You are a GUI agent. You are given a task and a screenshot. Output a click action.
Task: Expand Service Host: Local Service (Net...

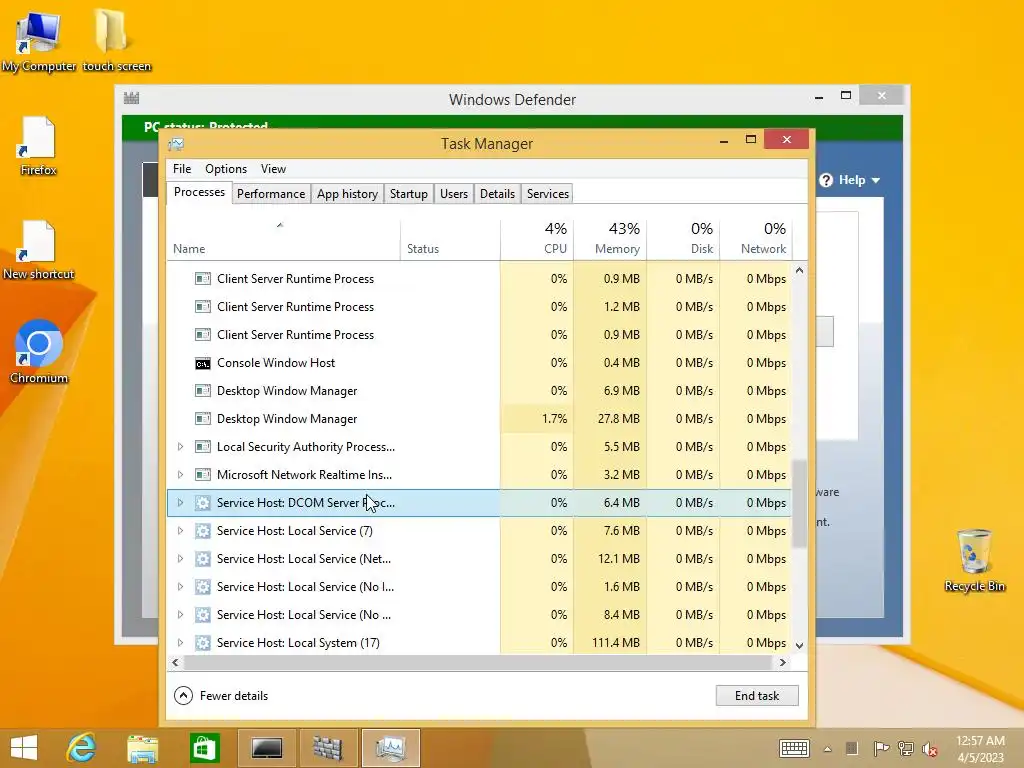tap(180, 559)
